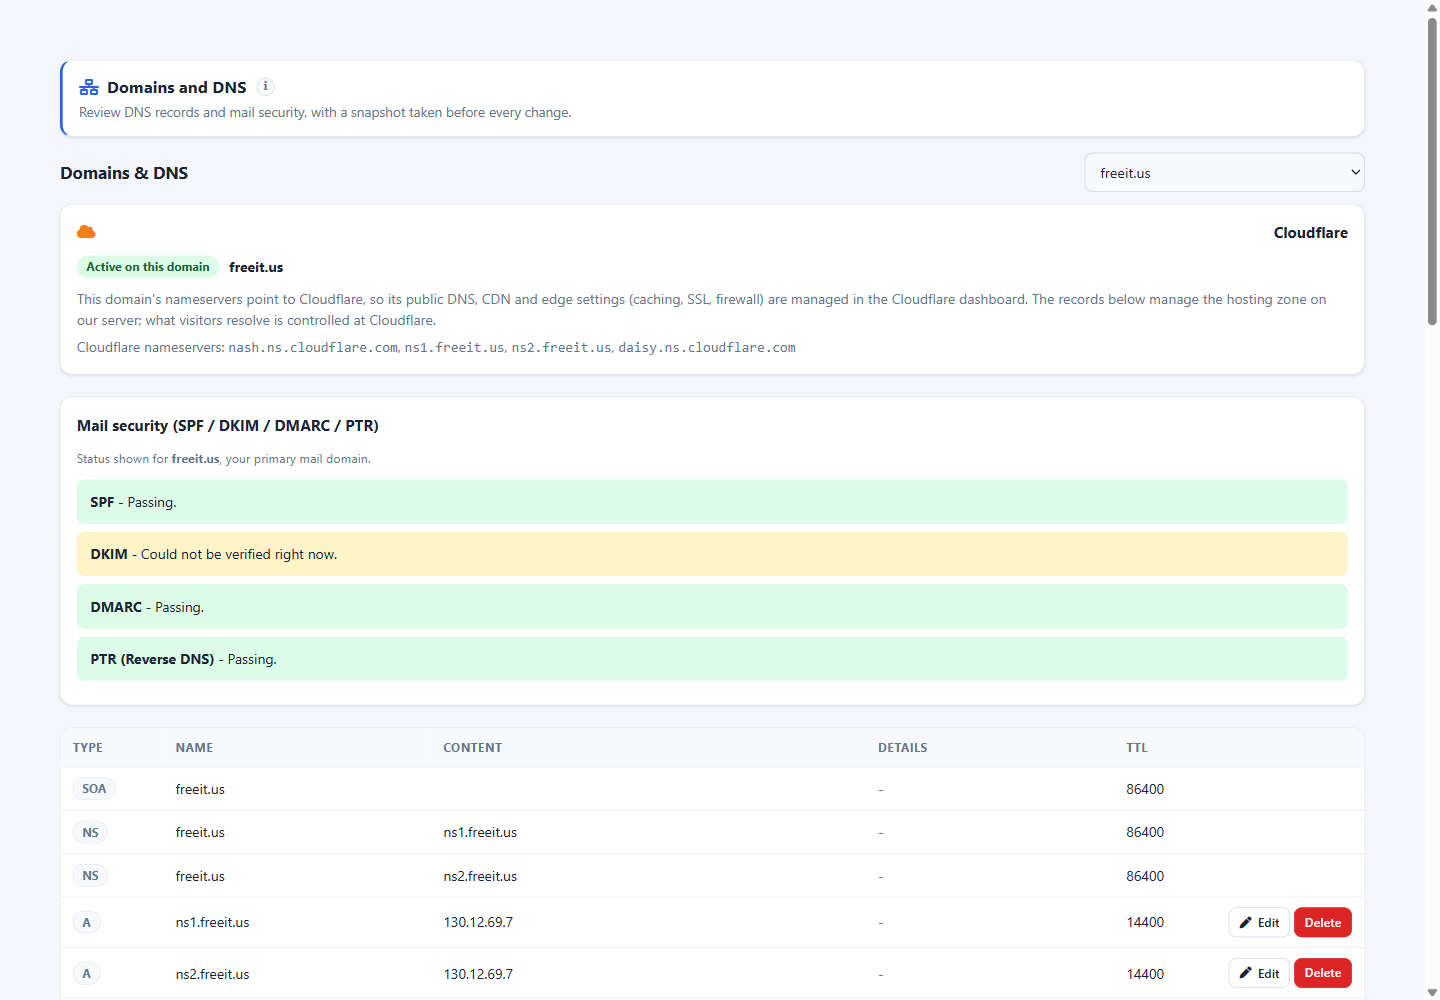Click the CONTENT column header
The width and height of the screenshot is (1440, 1000).
(x=473, y=748)
